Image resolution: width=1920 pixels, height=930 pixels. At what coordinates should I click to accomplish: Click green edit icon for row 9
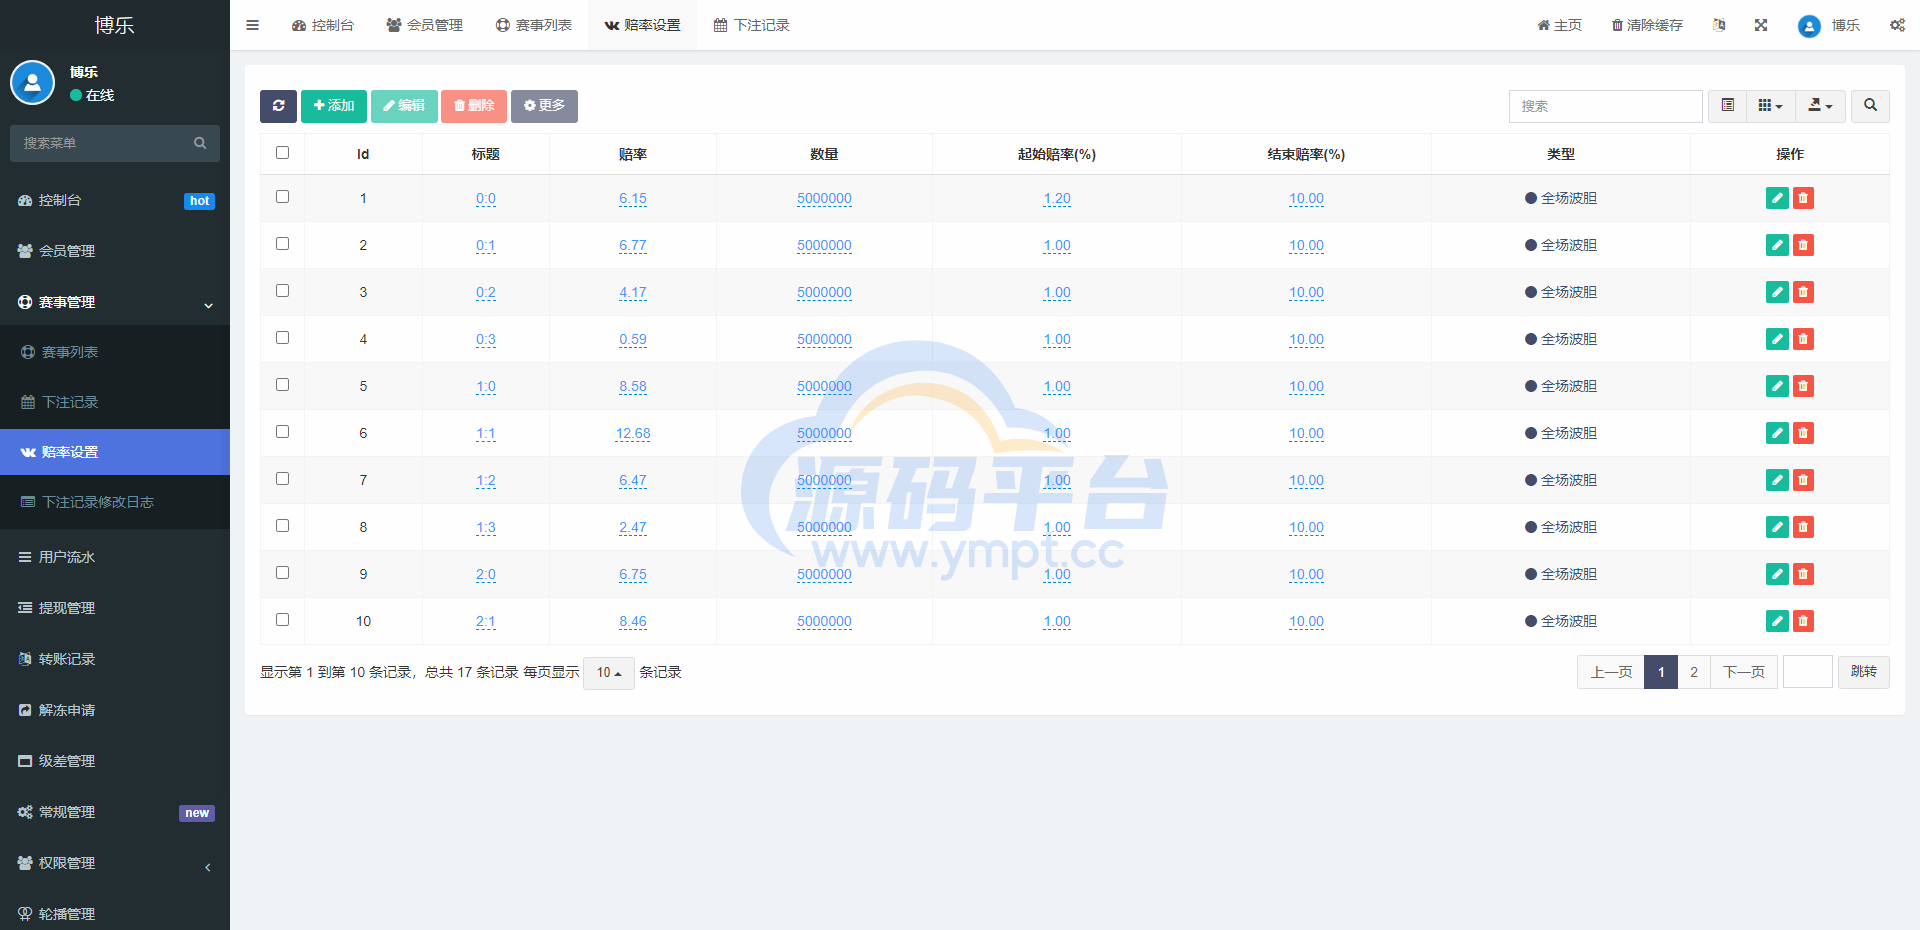click(x=1777, y=574)
